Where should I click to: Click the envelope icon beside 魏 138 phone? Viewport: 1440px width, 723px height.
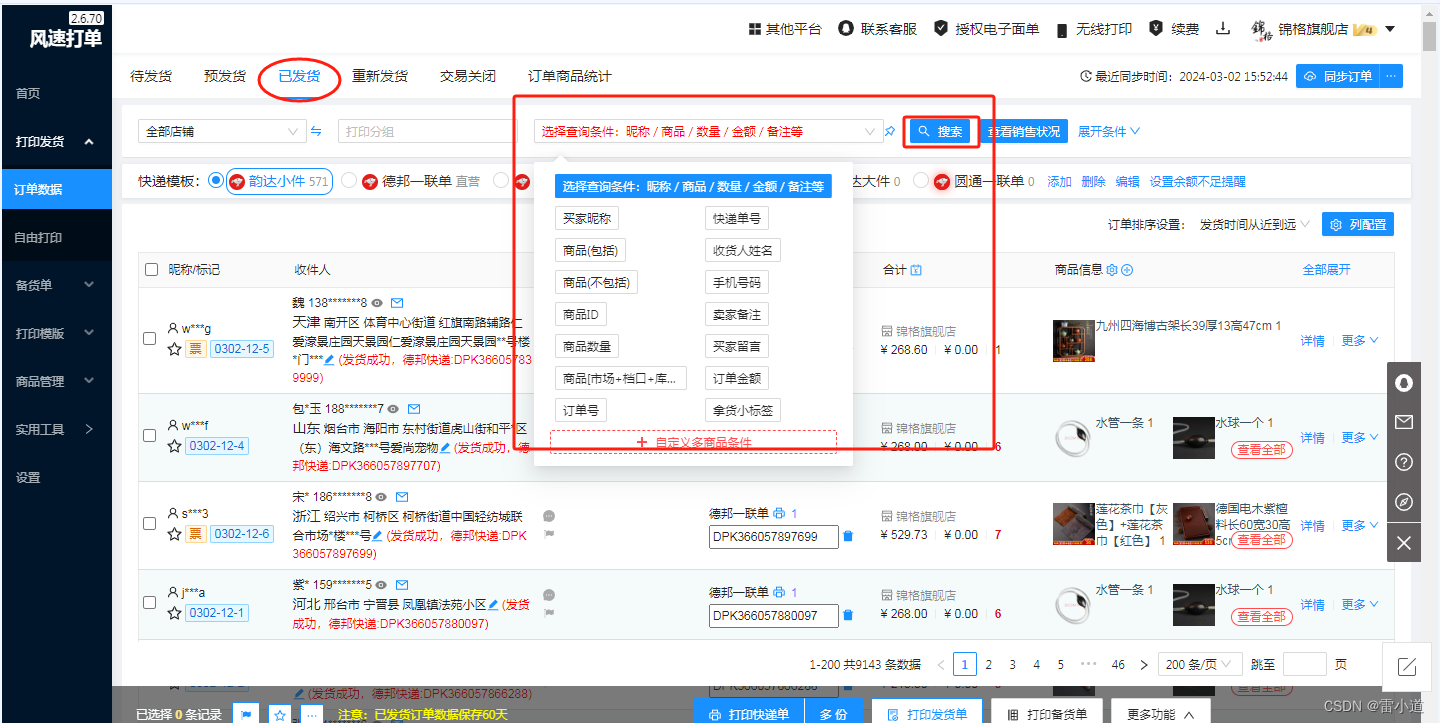[x=397, y=302]
